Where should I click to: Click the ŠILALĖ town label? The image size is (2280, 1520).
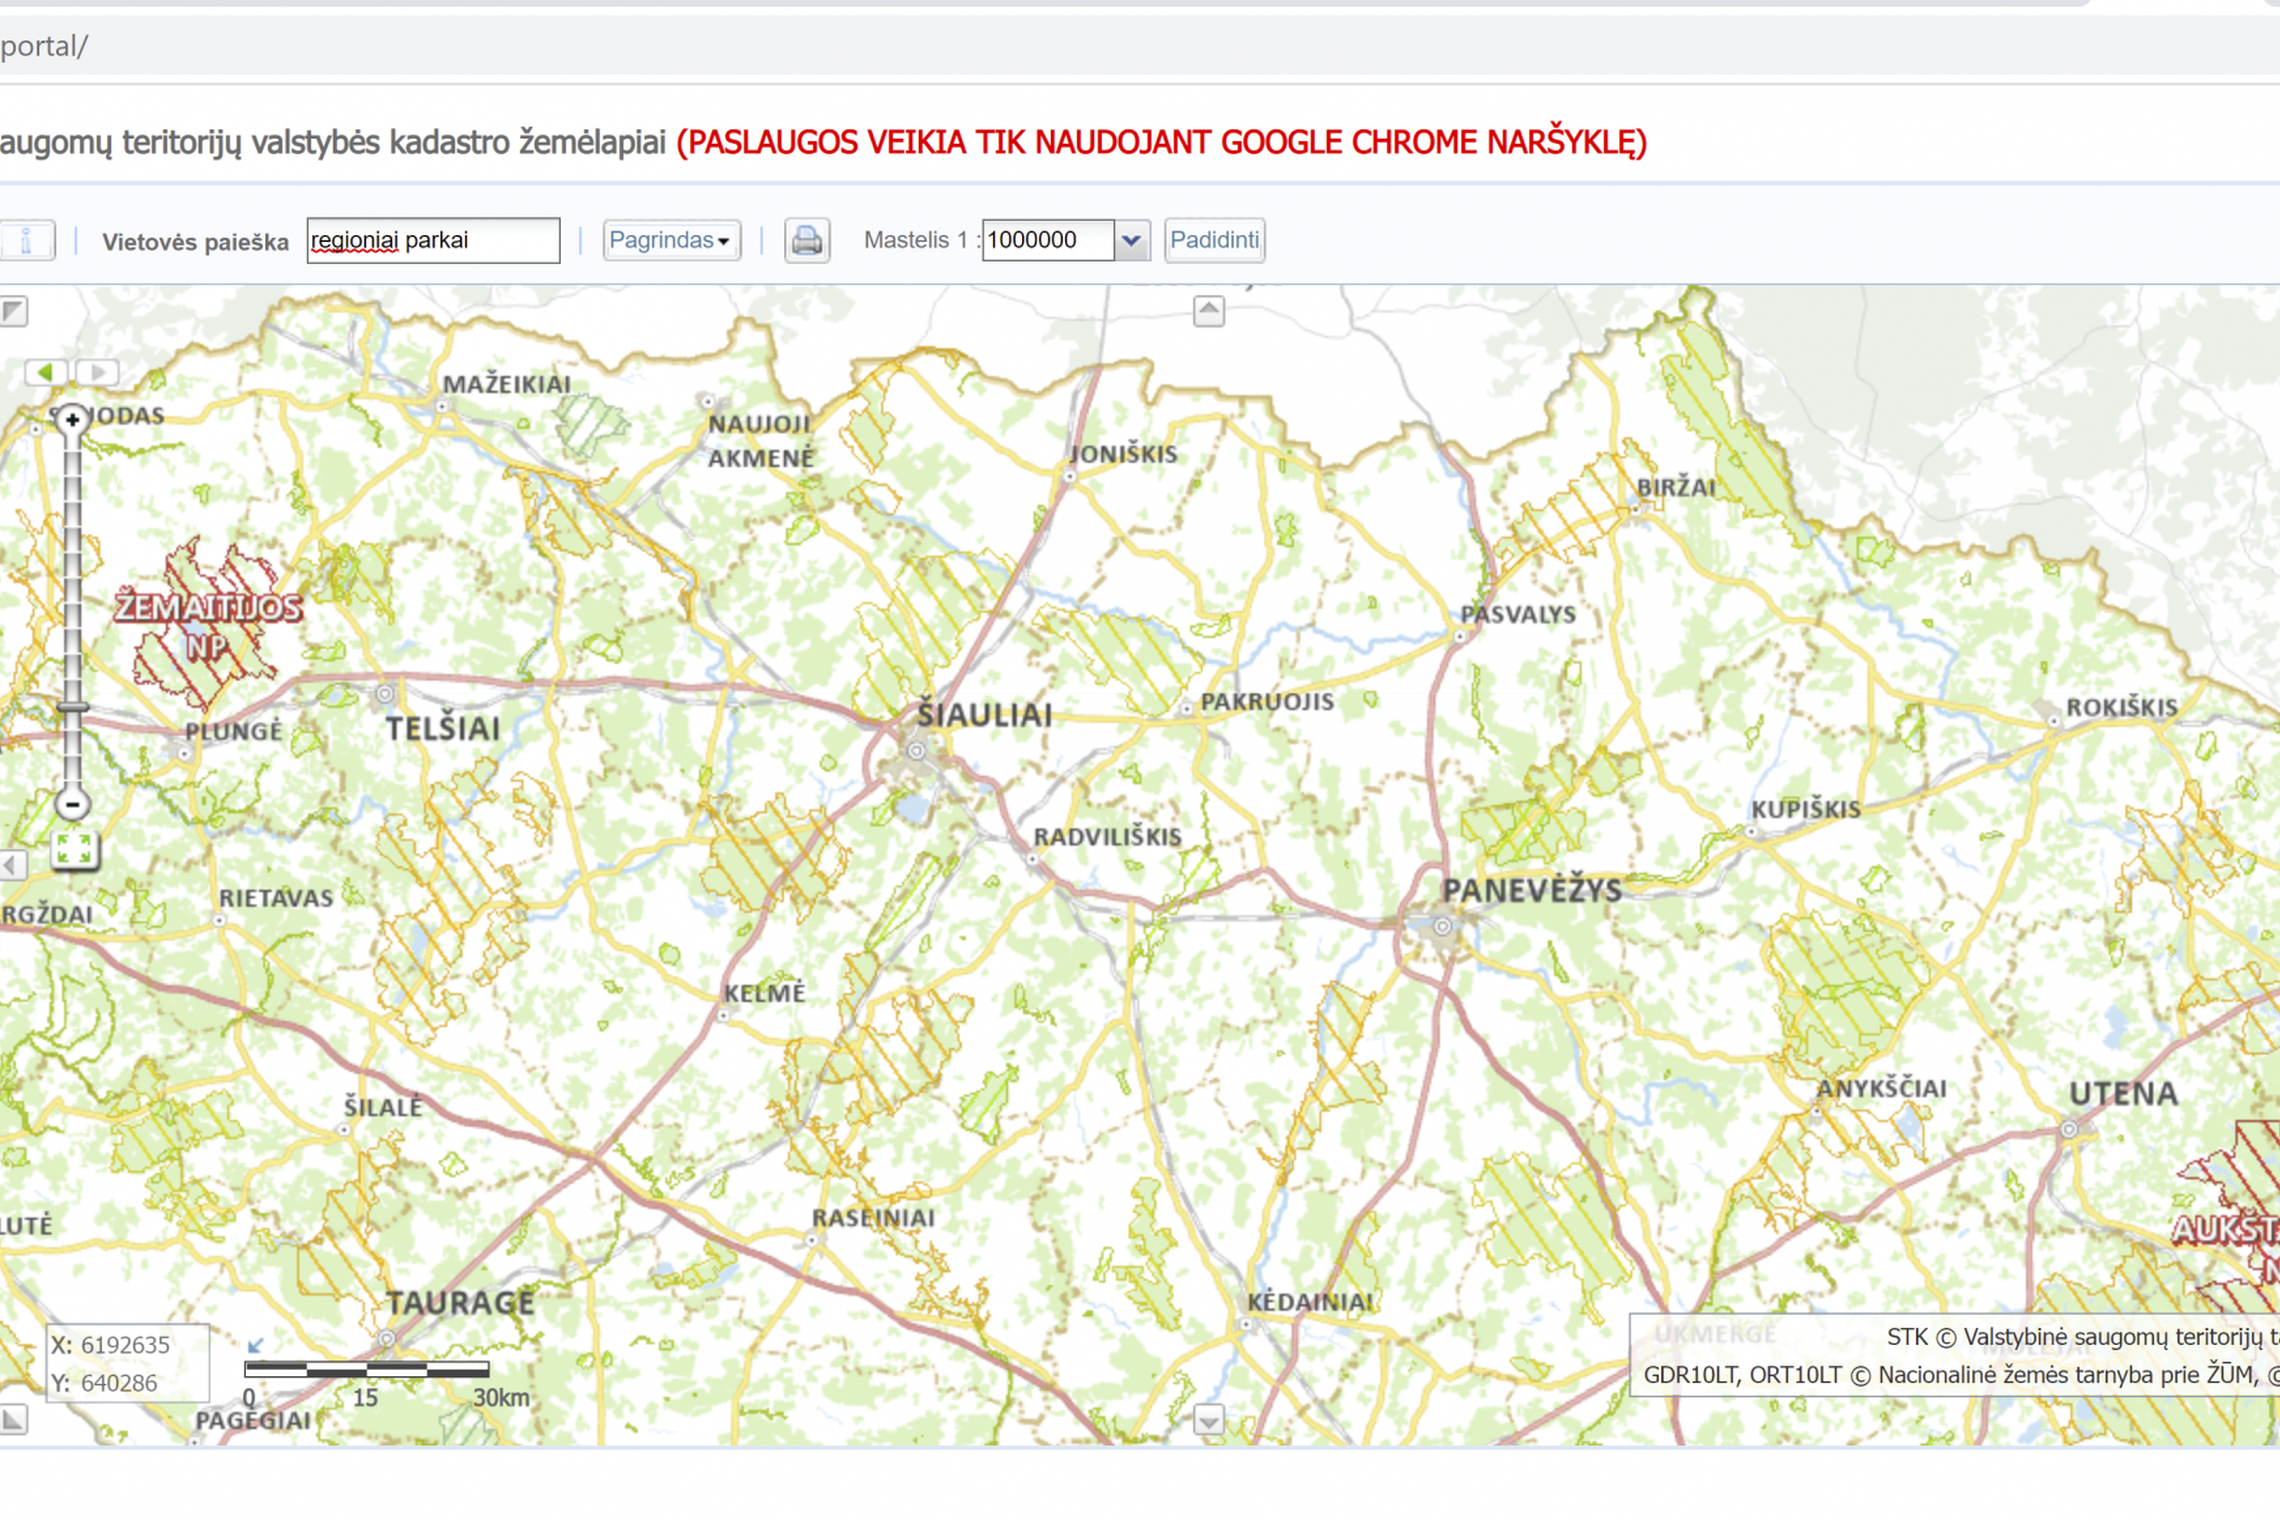click(383, 1107)
